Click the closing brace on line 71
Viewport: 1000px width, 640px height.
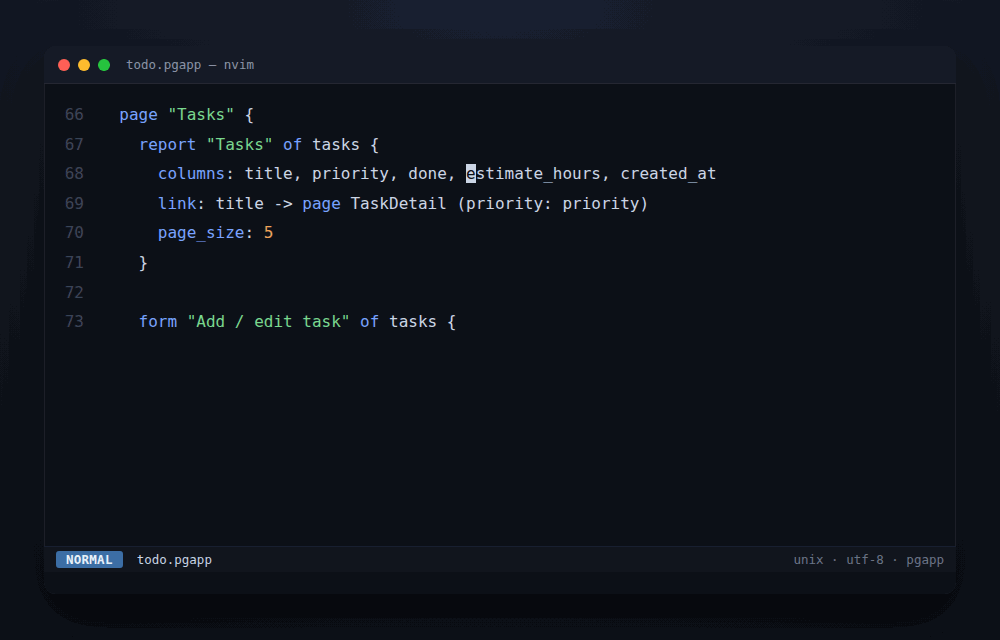coord(143,263)
